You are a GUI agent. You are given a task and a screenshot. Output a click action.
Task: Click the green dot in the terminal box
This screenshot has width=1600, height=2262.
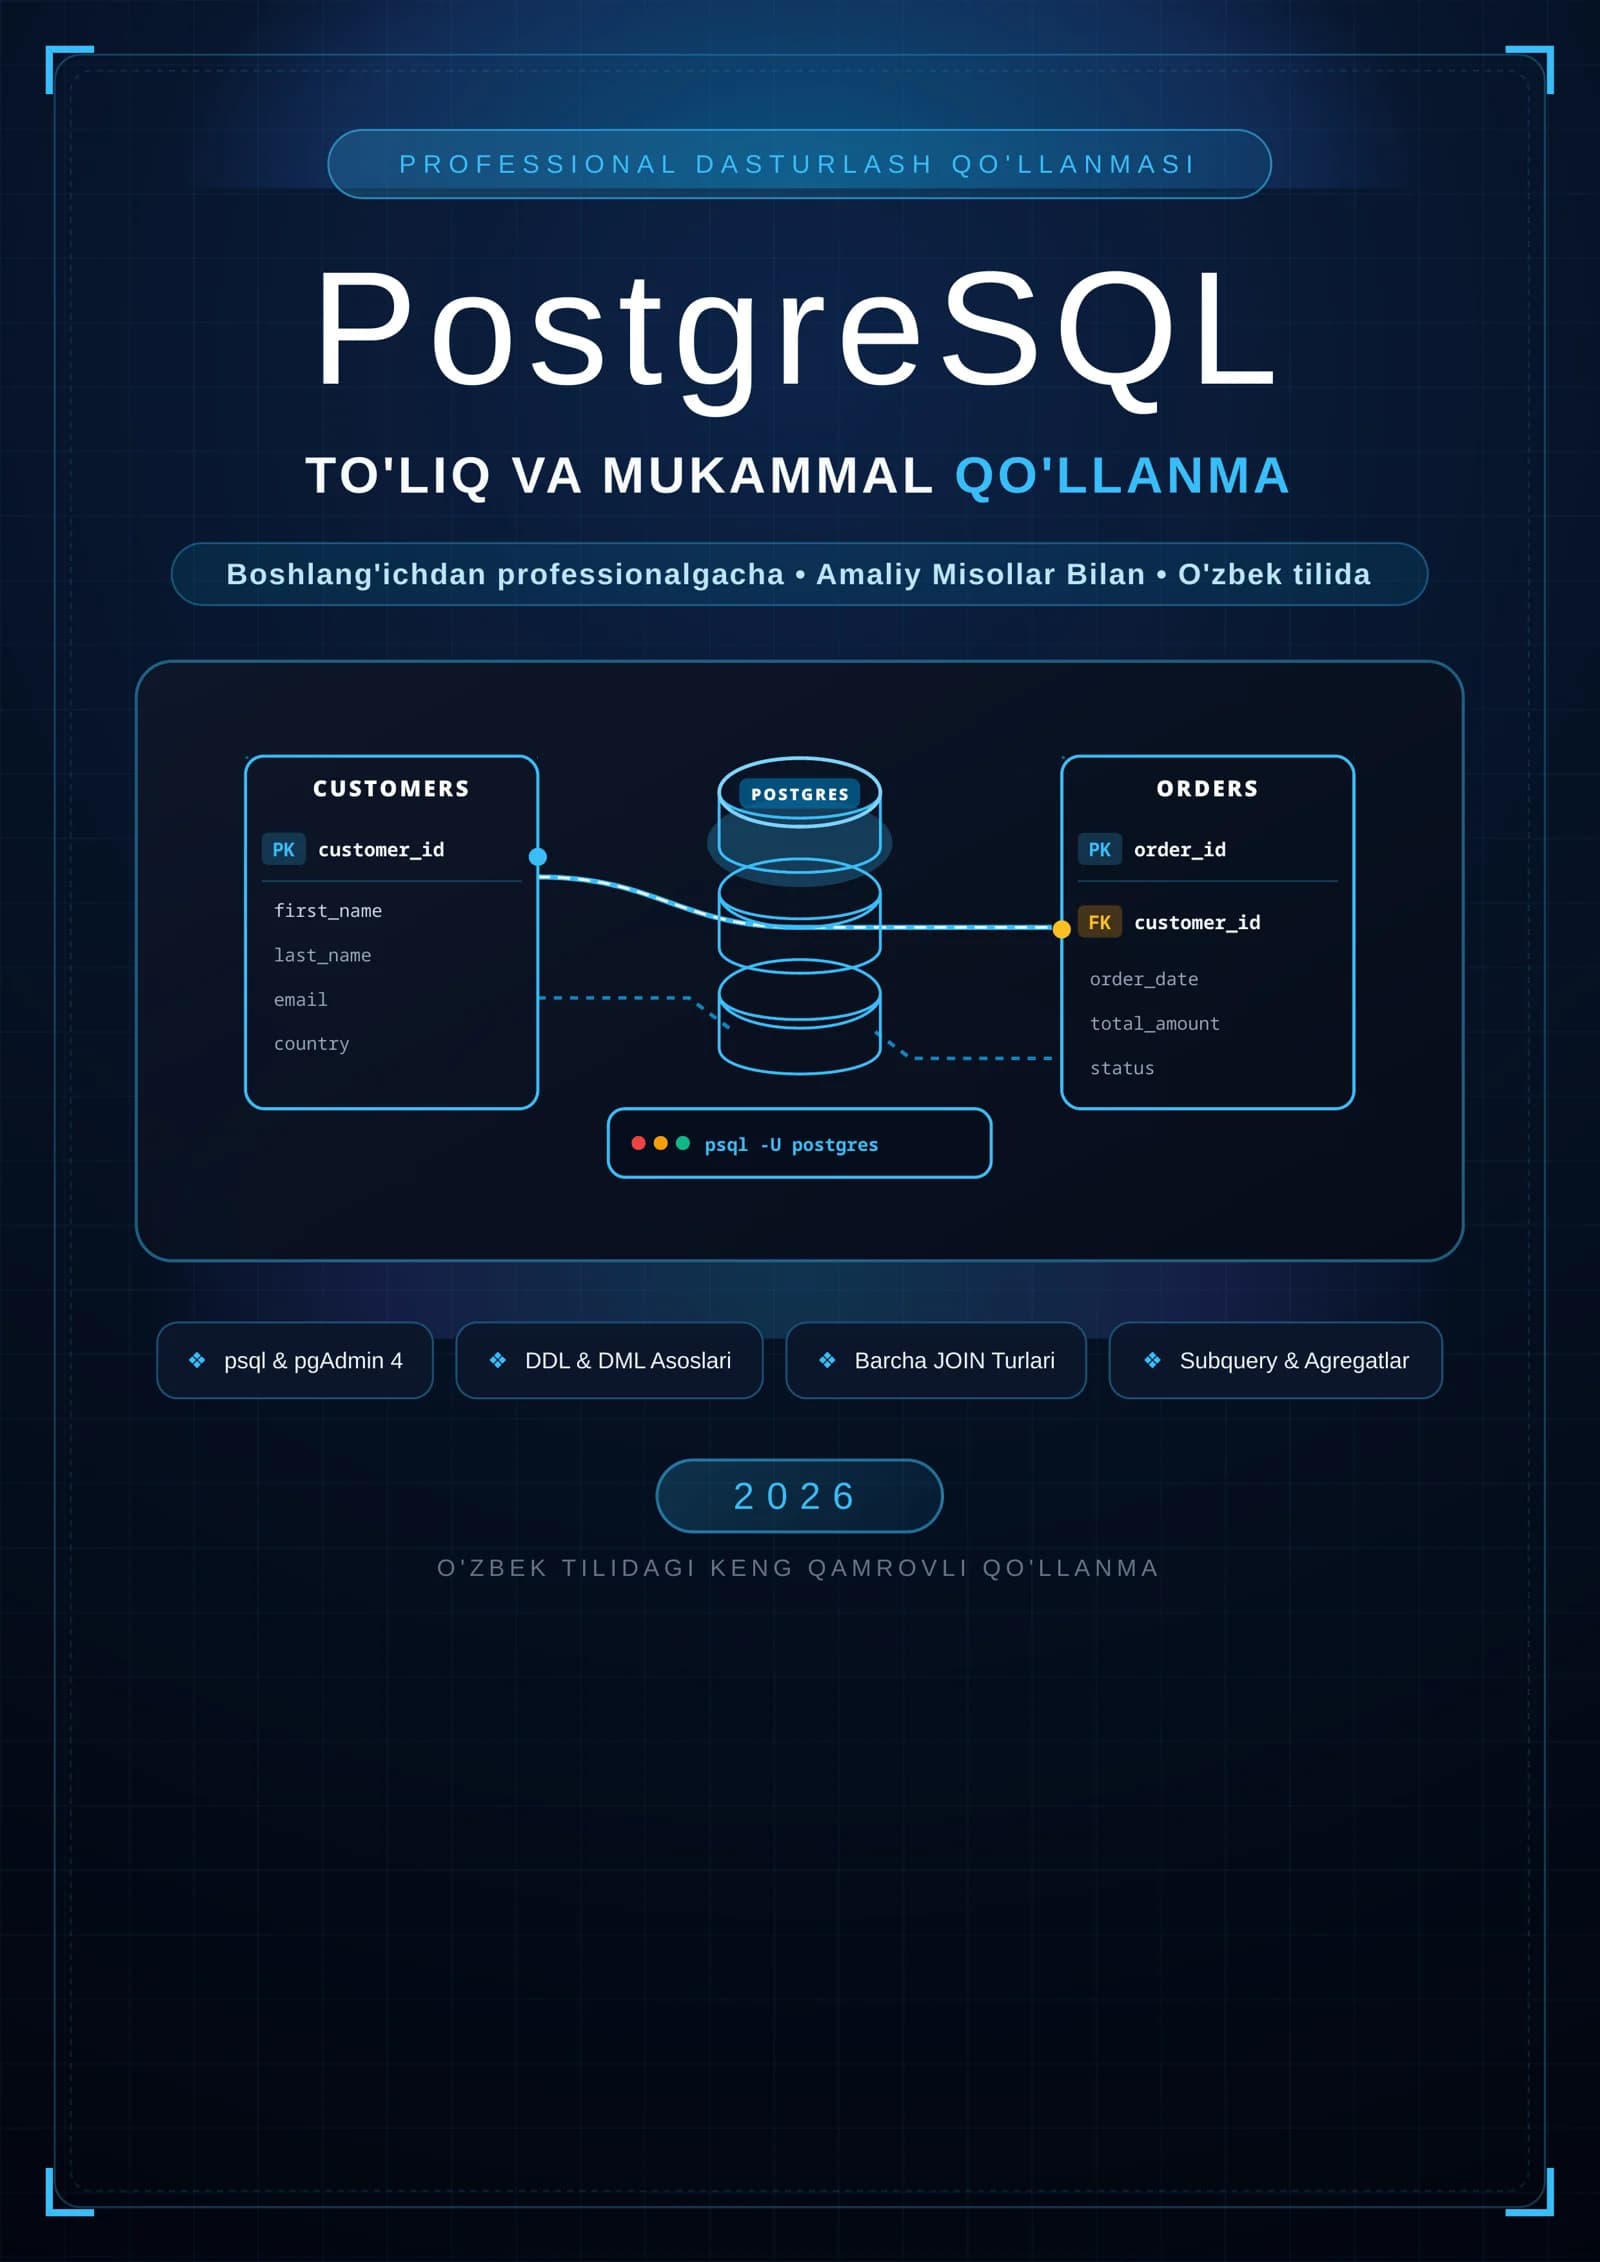click(682, 1143)
